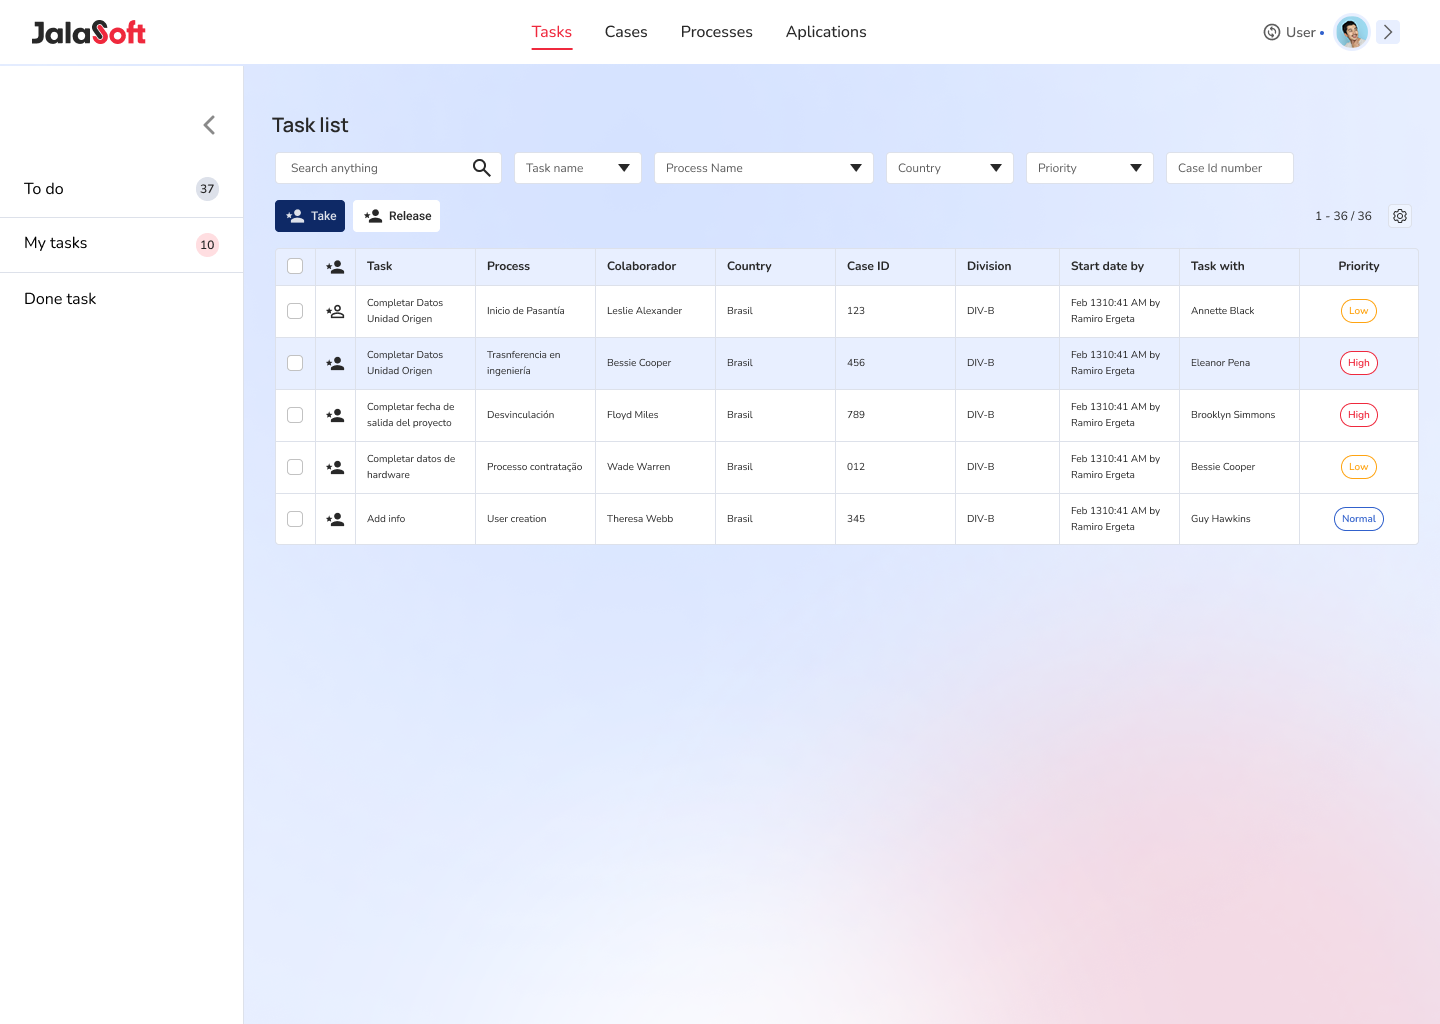Click the High badge for Eleanor Pena
Viewport: 1440px width, 1024px height.
(x=1359, y=363)
